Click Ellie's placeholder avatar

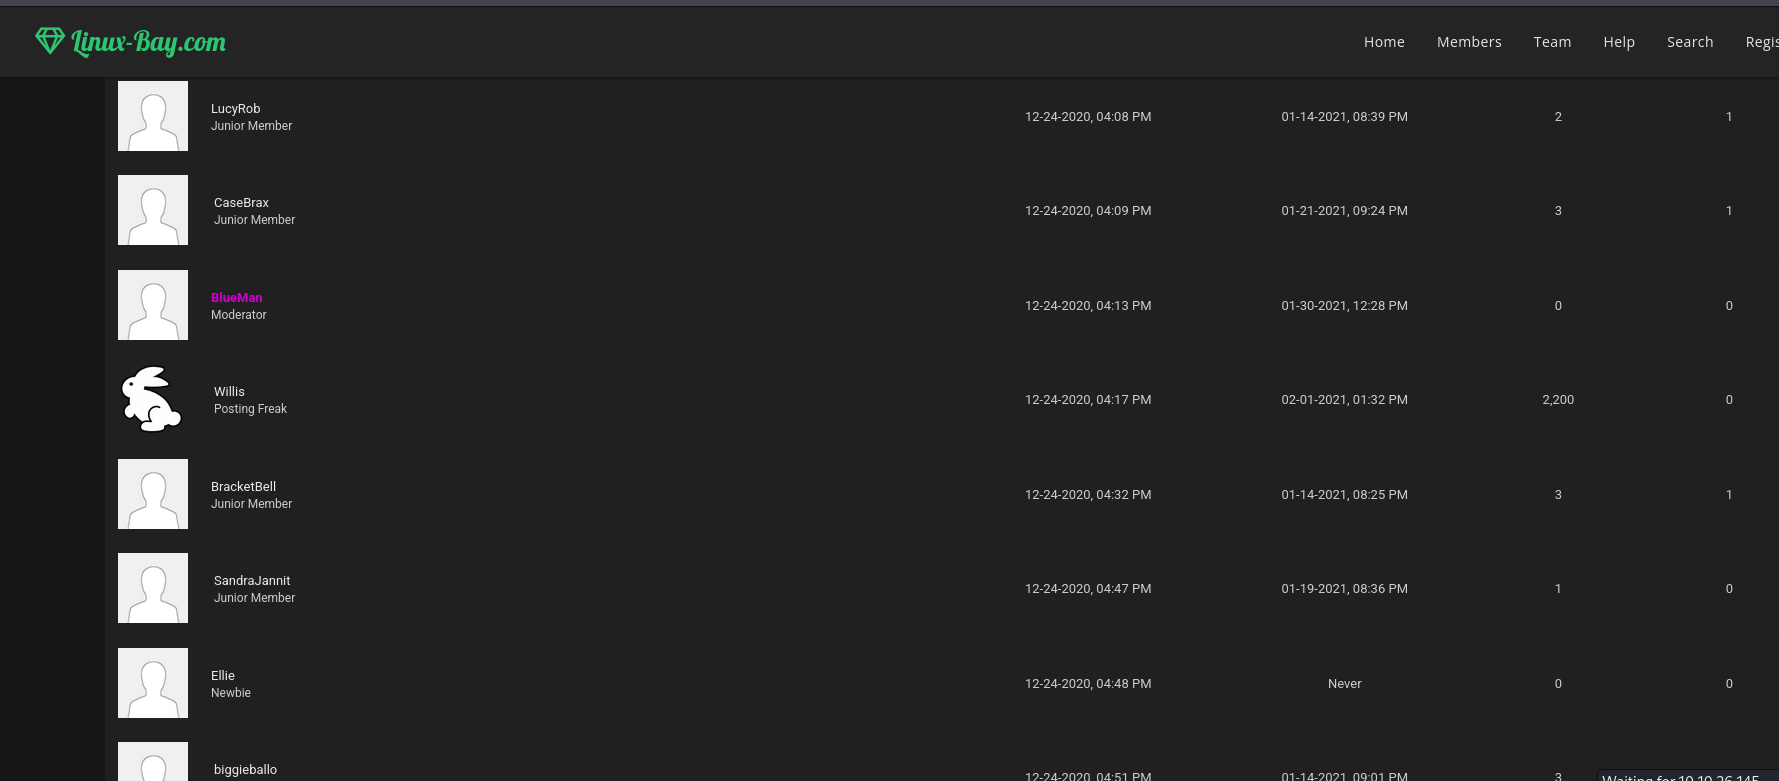[153, 683]
